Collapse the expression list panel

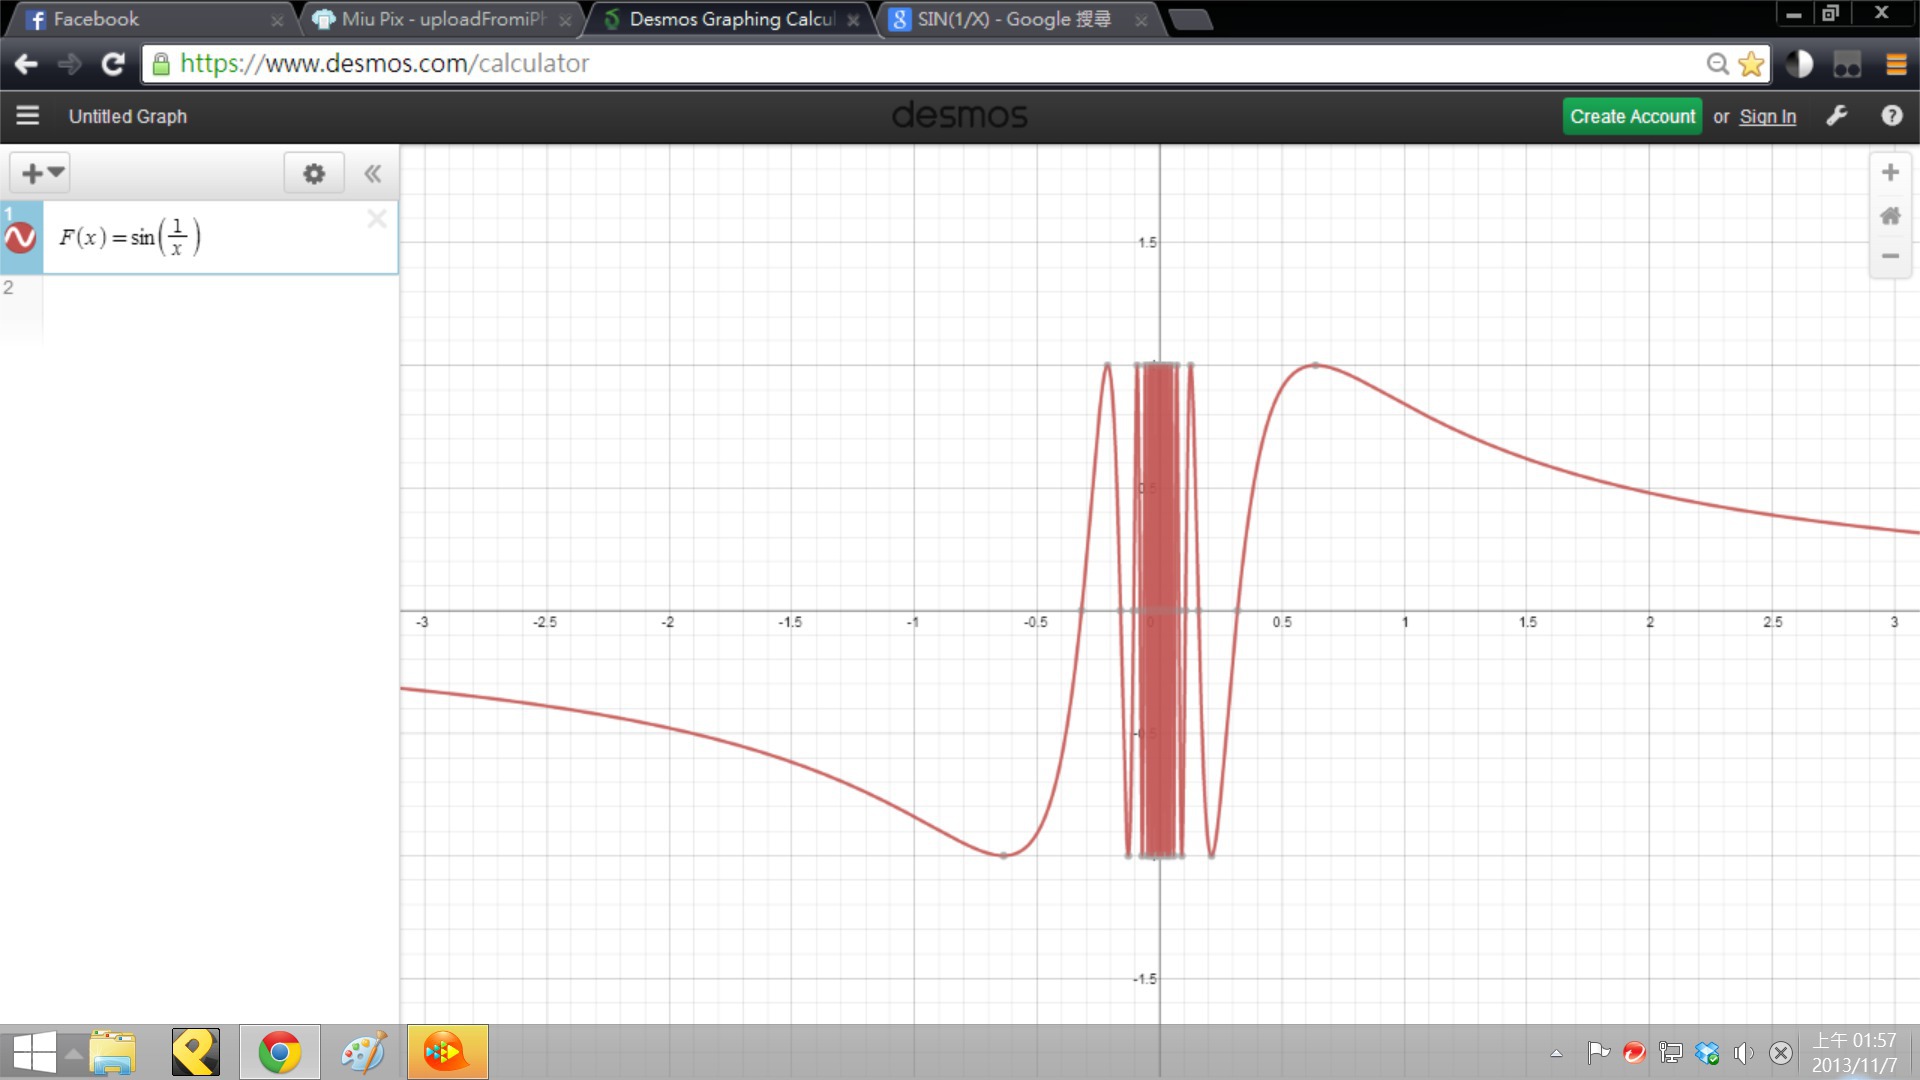tap(373, 173)
